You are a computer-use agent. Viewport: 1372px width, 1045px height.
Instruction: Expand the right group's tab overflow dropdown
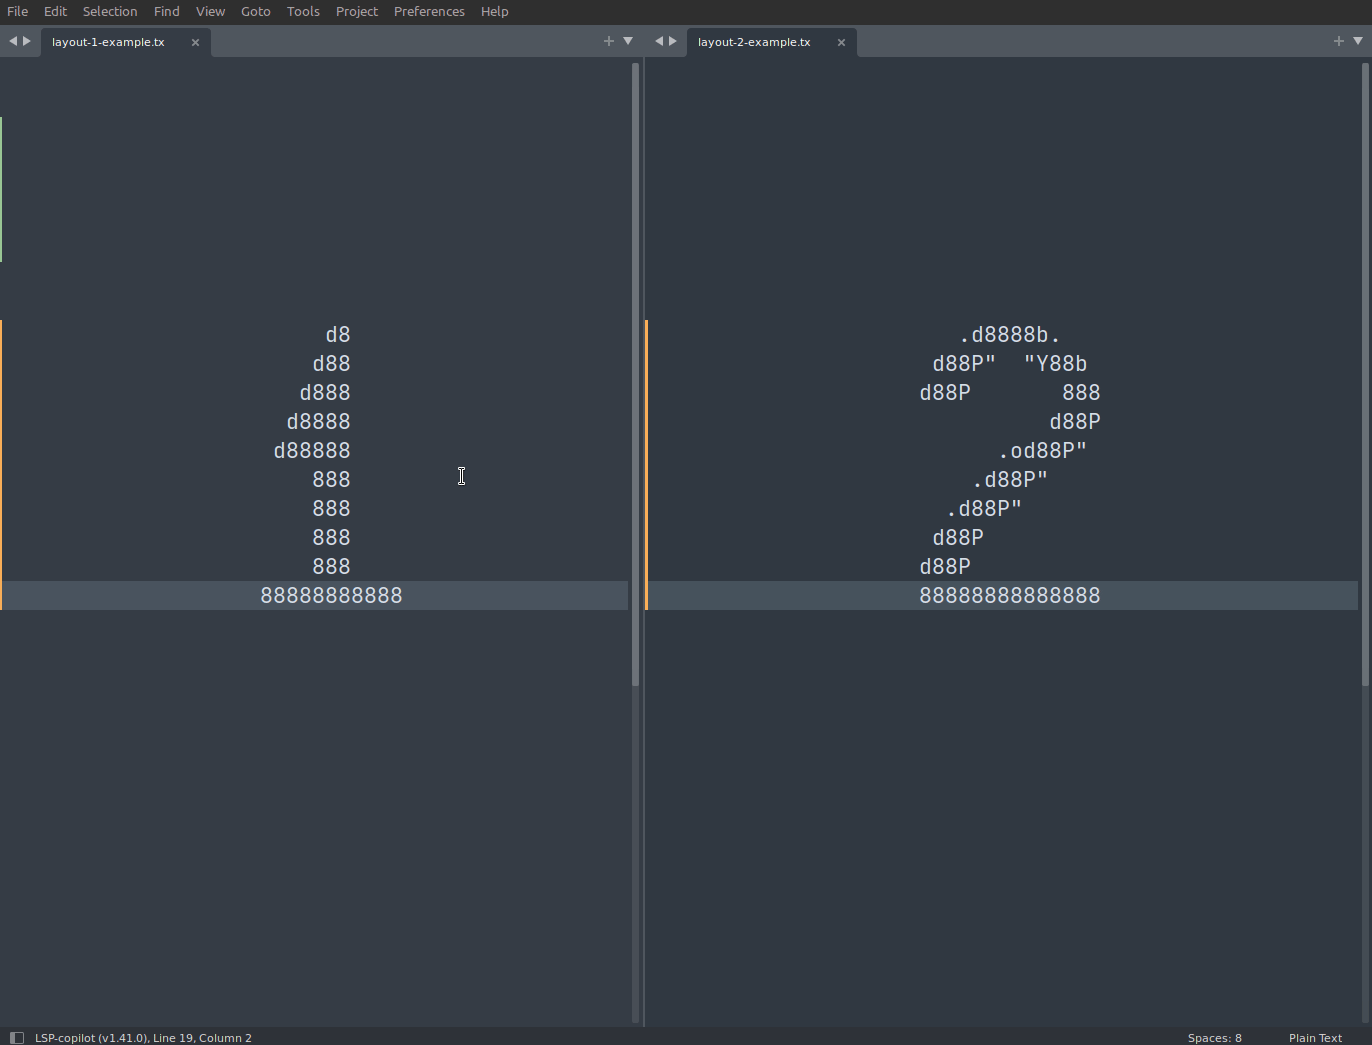tap(1357, 41)
